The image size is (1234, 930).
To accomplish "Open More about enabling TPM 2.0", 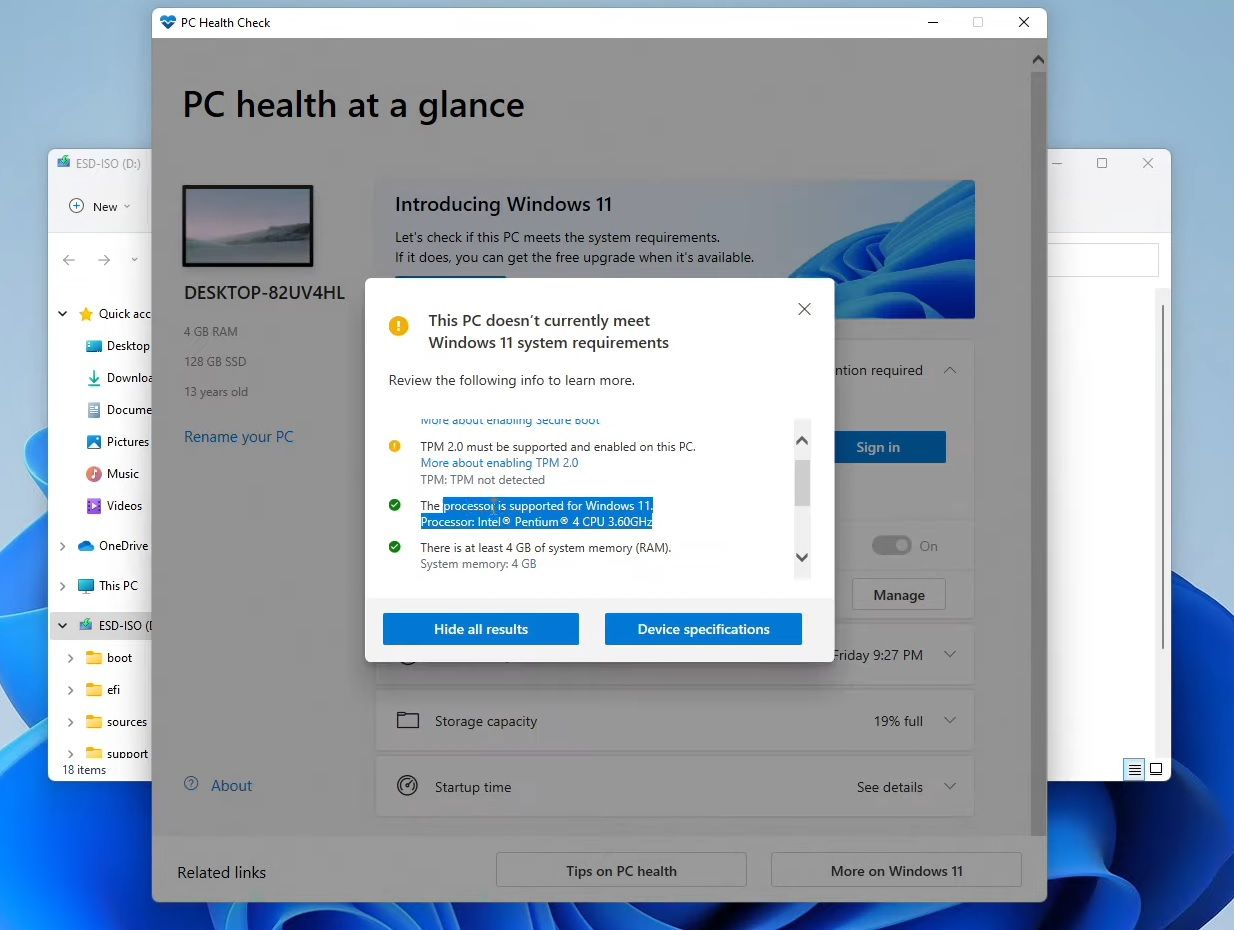I will [x=499, y=462].
